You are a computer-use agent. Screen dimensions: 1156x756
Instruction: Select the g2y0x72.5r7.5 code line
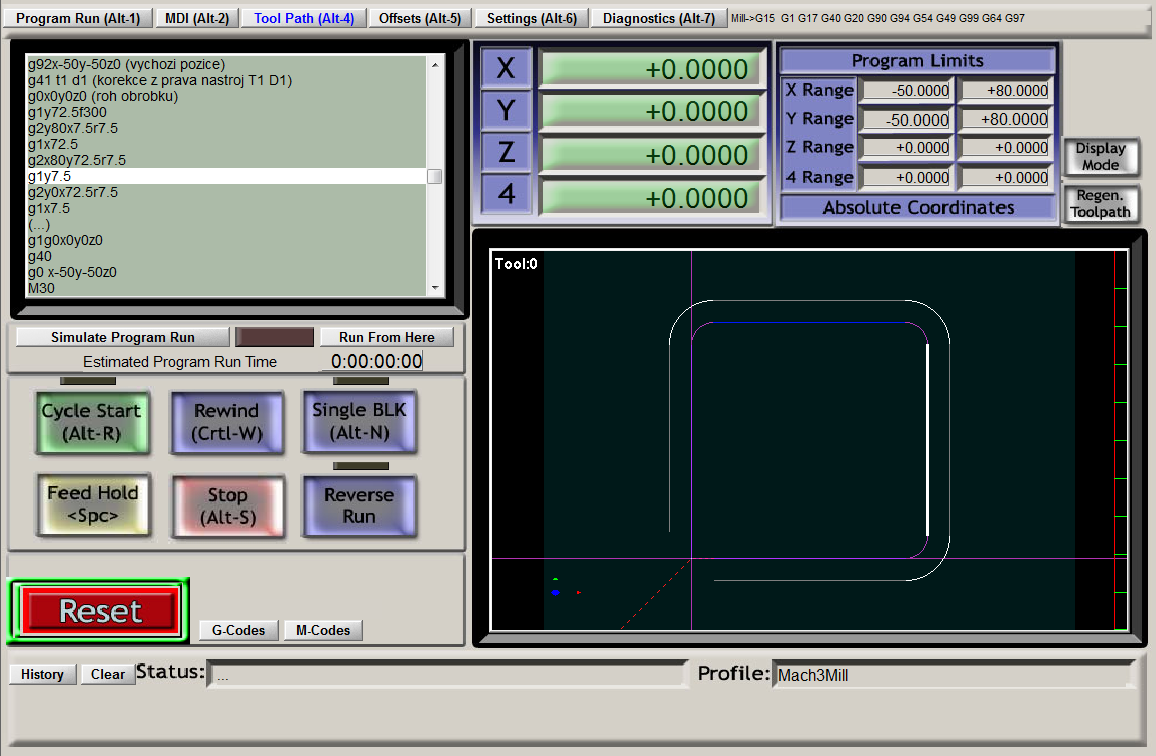pyautogui.click(x=73, y=192)
